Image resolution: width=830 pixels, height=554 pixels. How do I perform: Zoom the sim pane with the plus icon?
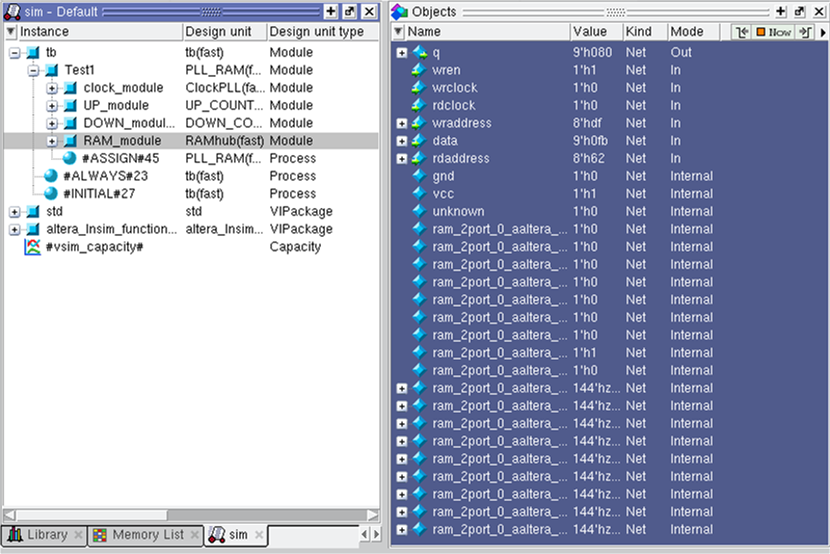(x=331, y=11)
